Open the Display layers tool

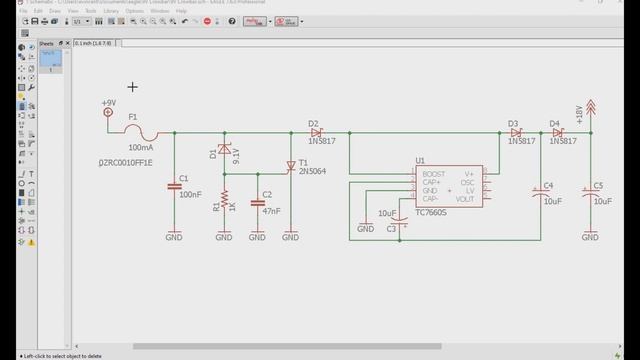(x=22, y=57)
